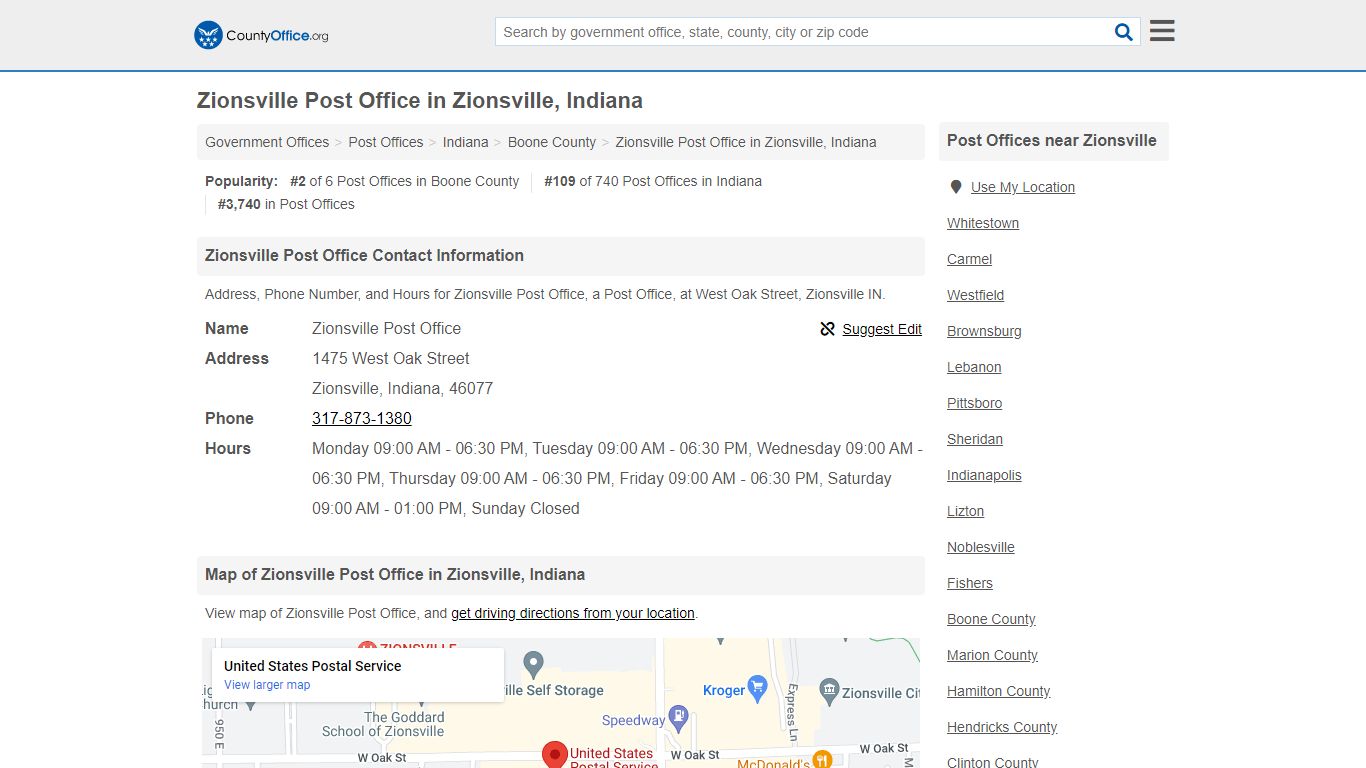Image resolution: width=1366 pixels, height=768 pixels.
Task: Click Post Offices near Zionsville heading
Action: pos(1052,141)
